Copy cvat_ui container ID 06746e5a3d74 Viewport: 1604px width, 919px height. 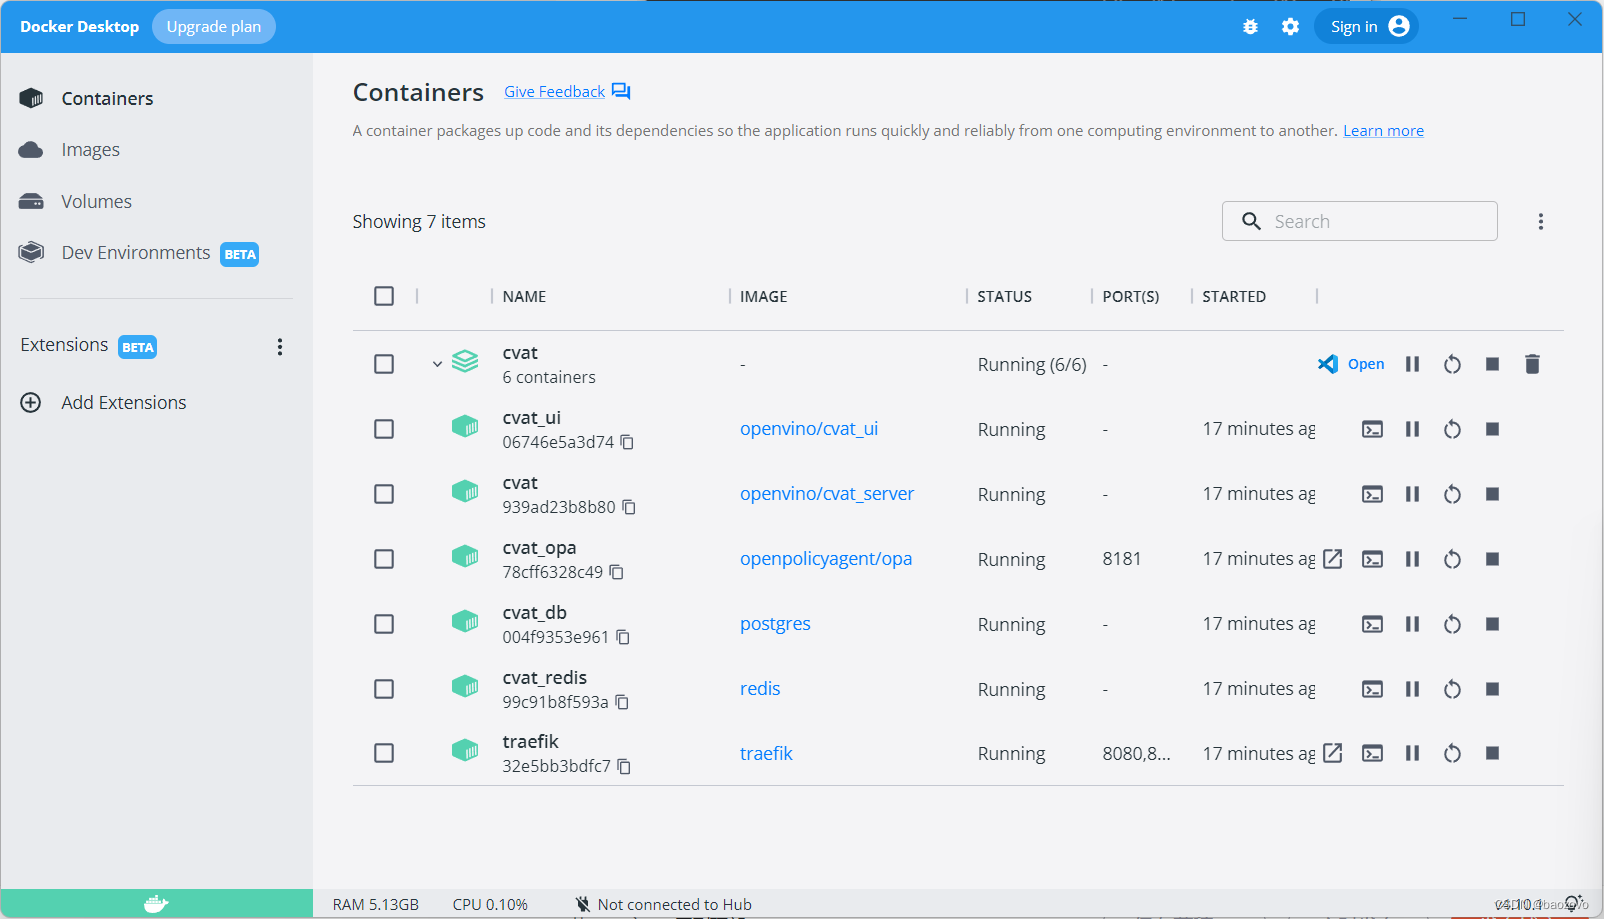pos(627,442)
